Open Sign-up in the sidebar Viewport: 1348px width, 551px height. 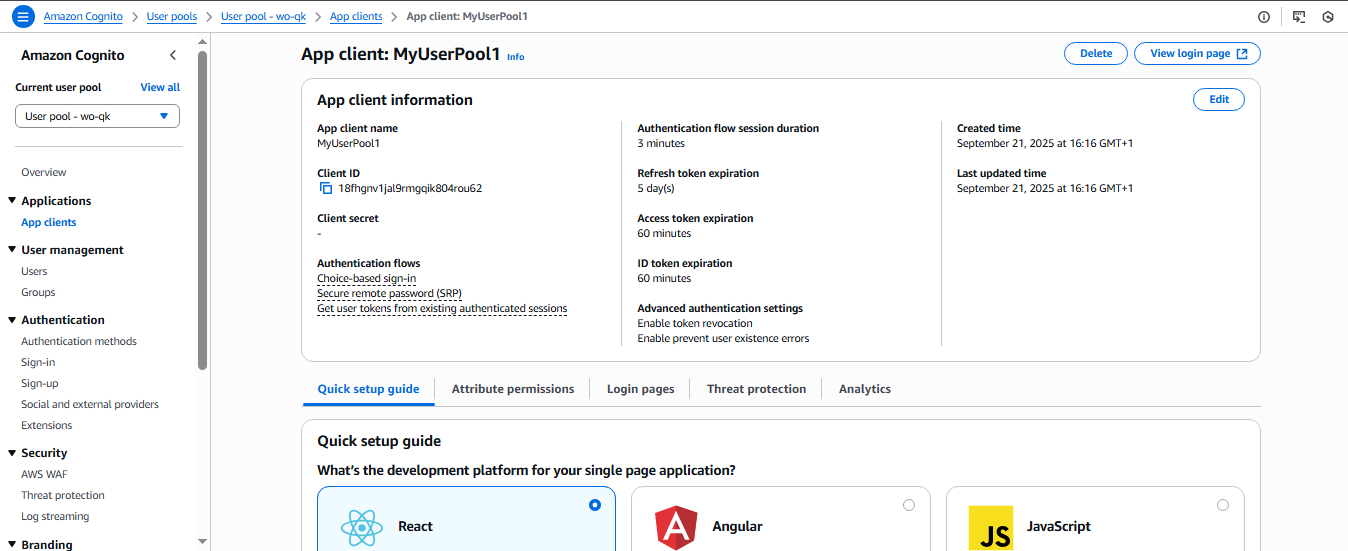(40, 384)
